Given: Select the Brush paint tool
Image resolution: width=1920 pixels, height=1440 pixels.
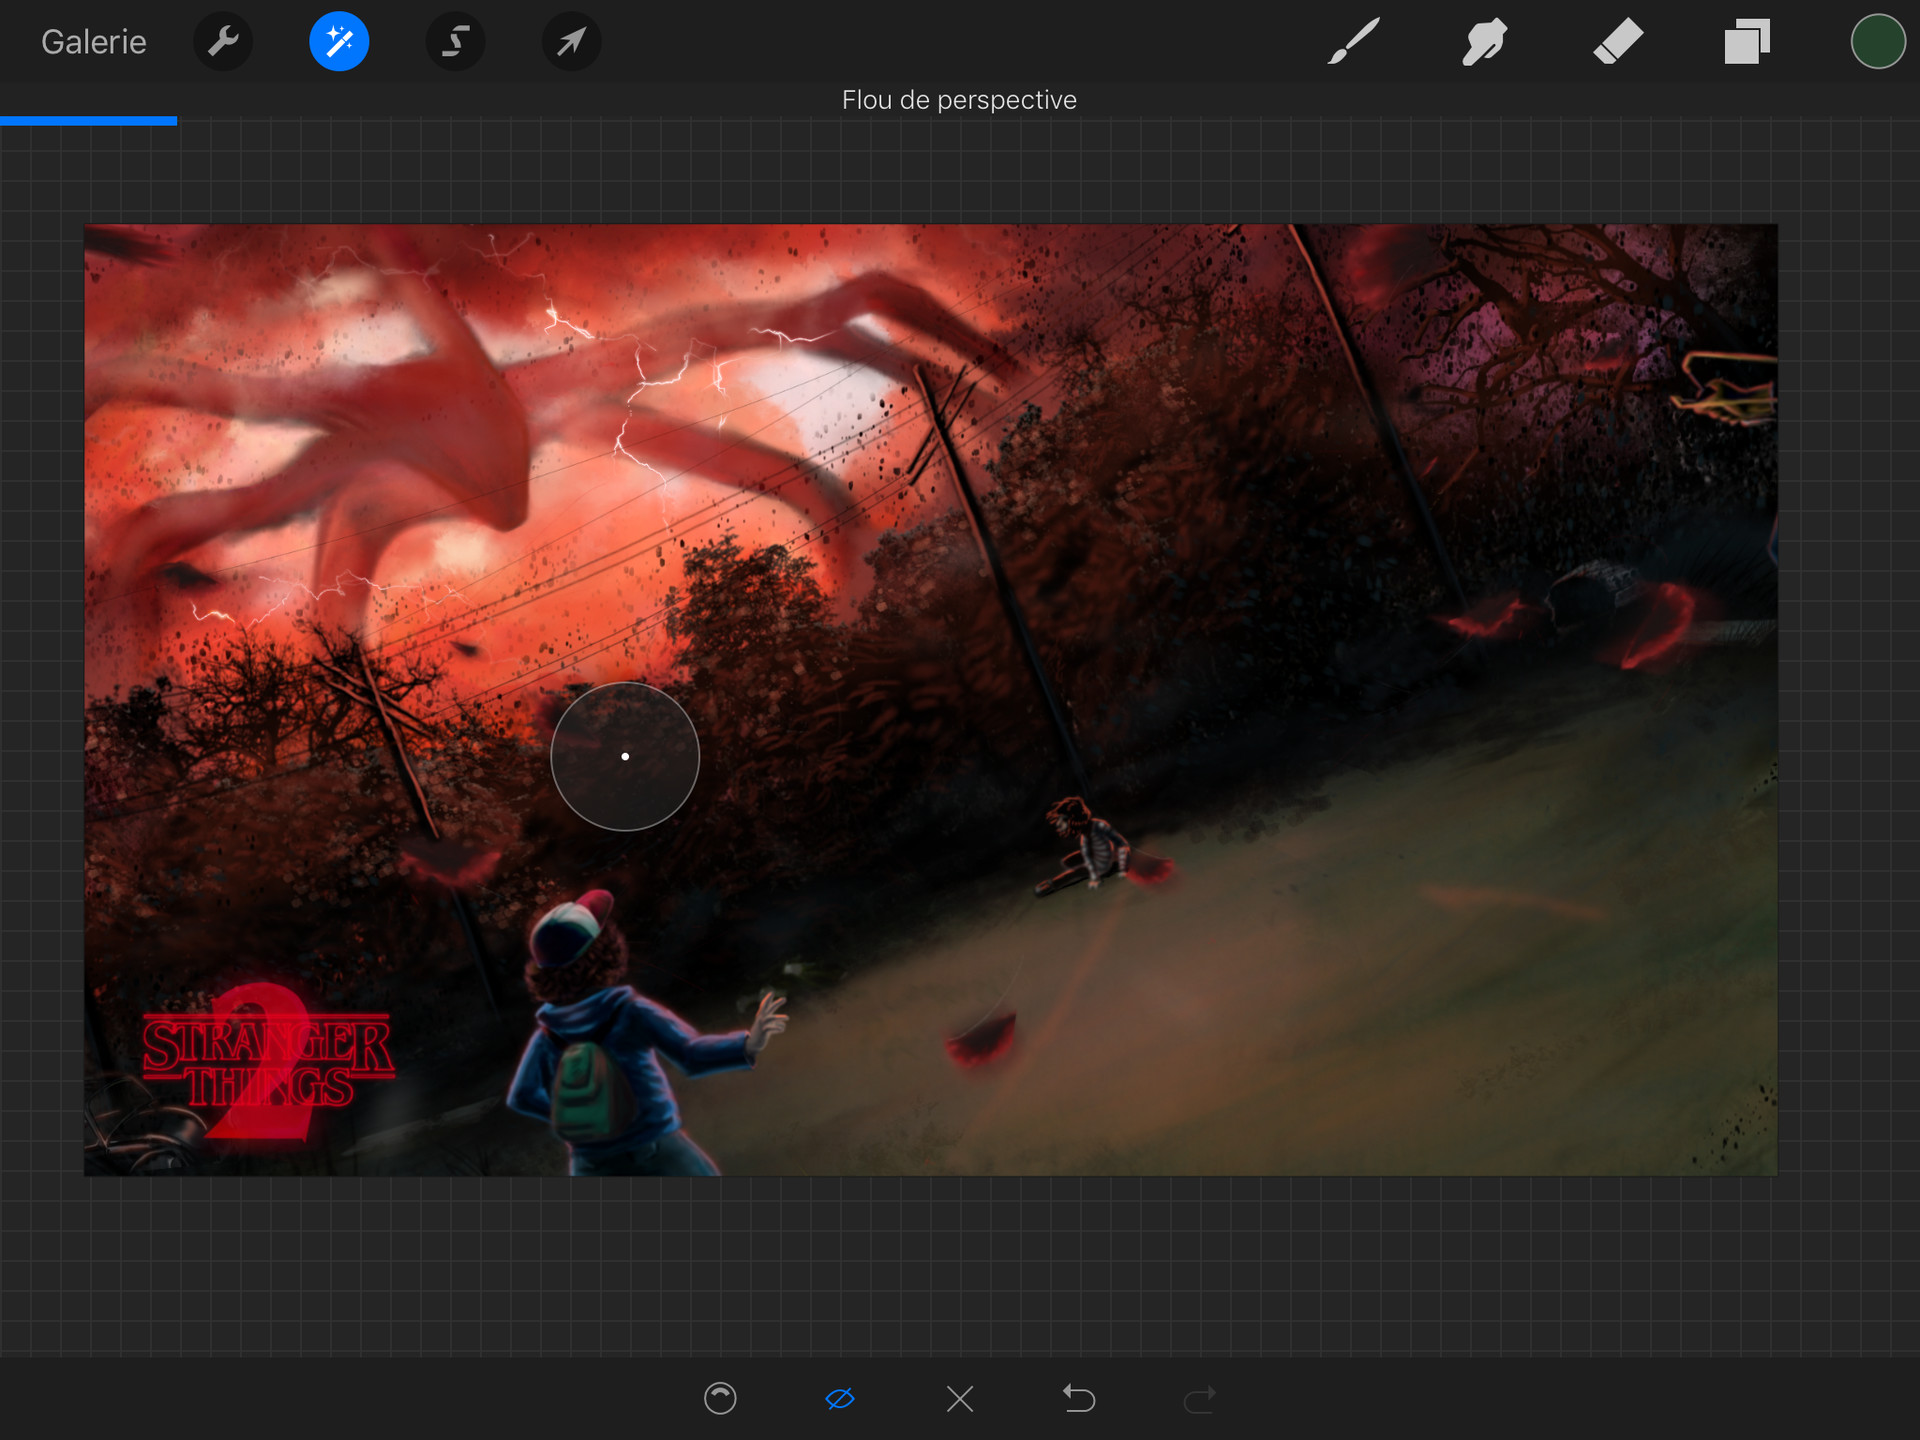Looking at the screenshot, I should point(1354,42).
